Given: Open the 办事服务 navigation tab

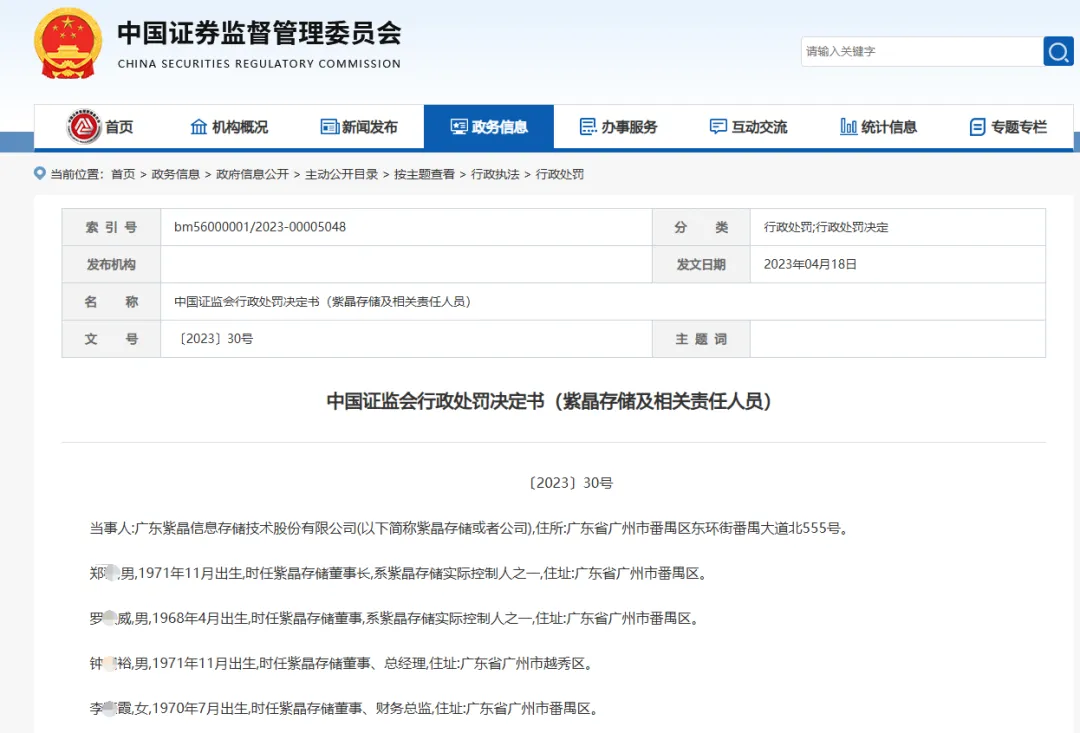Looking at the screenshot, I should [619, 127].
